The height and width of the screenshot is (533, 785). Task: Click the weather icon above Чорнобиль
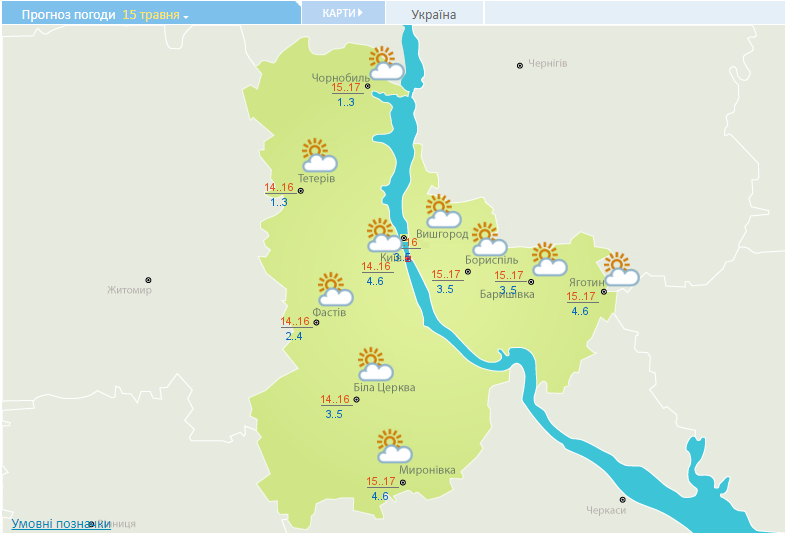[x=385, y=63]
